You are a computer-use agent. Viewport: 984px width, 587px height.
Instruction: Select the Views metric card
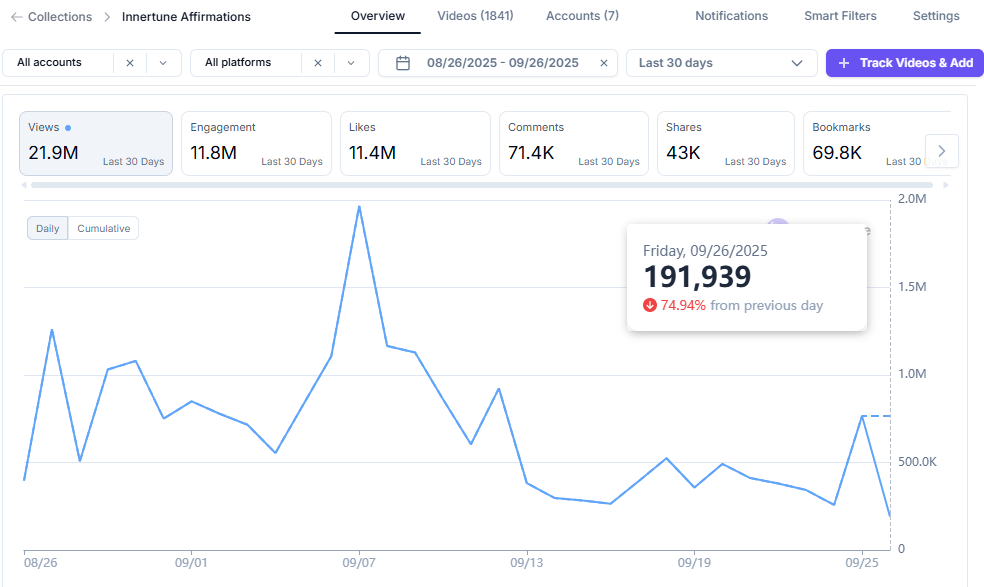click(x=96, y=143)
